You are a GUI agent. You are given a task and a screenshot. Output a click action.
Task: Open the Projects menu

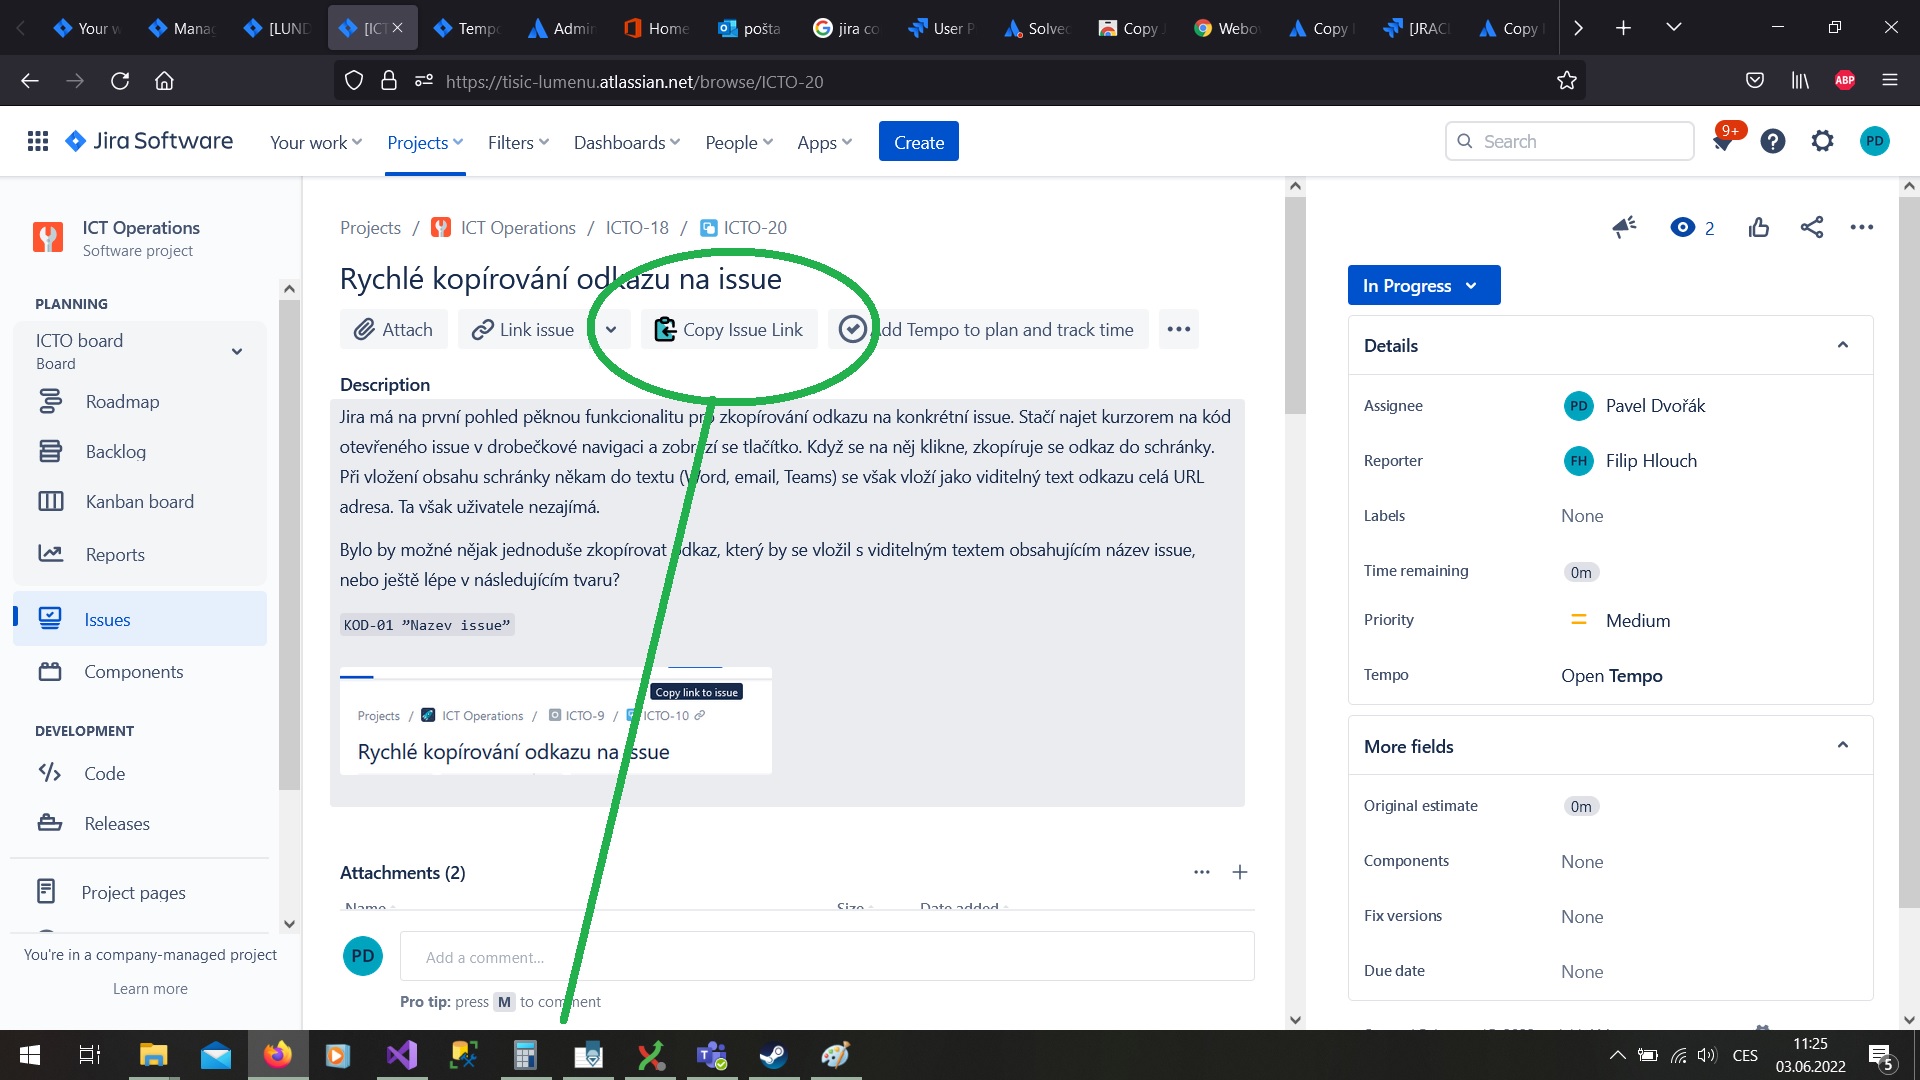coord(425,142)
